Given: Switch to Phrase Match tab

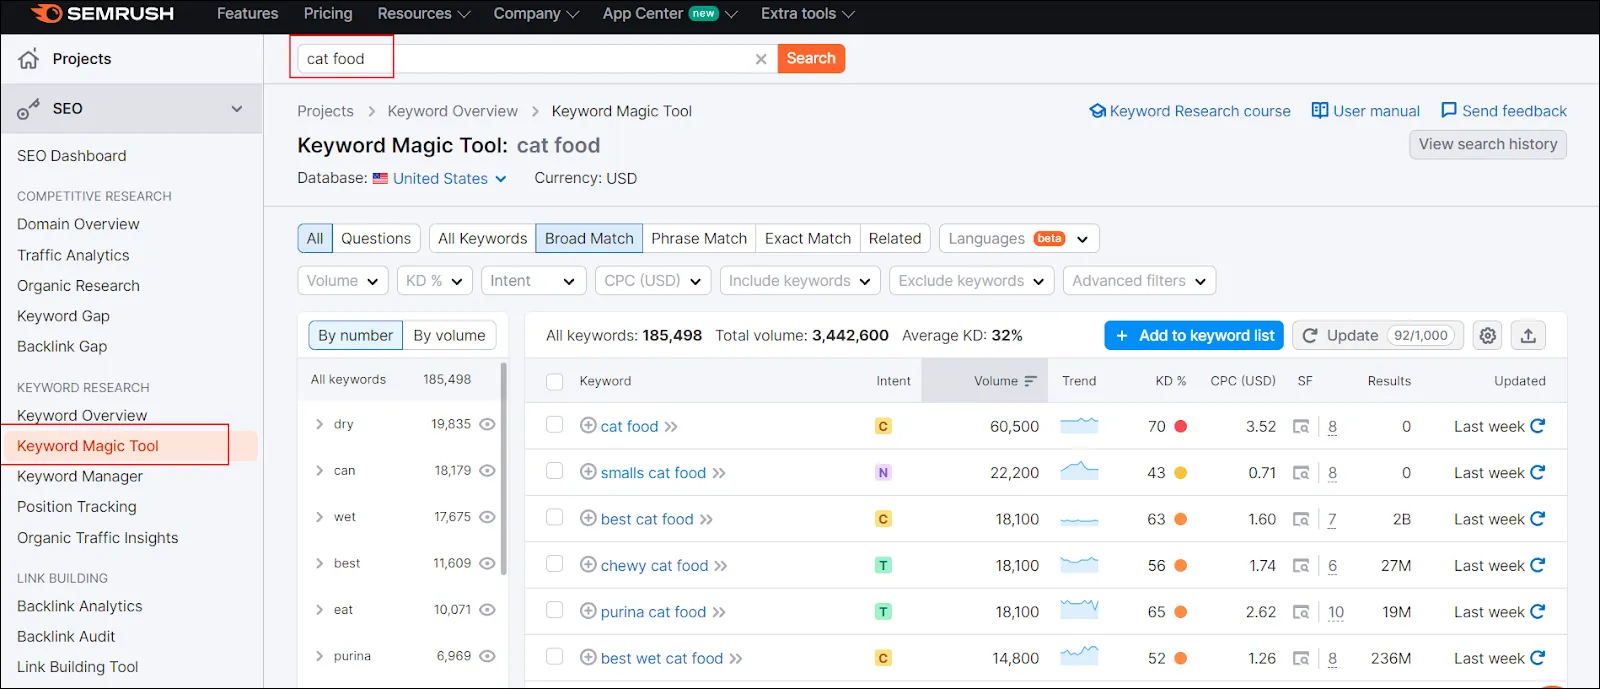Looking at the screenshot, I should [x=699, y=238].
